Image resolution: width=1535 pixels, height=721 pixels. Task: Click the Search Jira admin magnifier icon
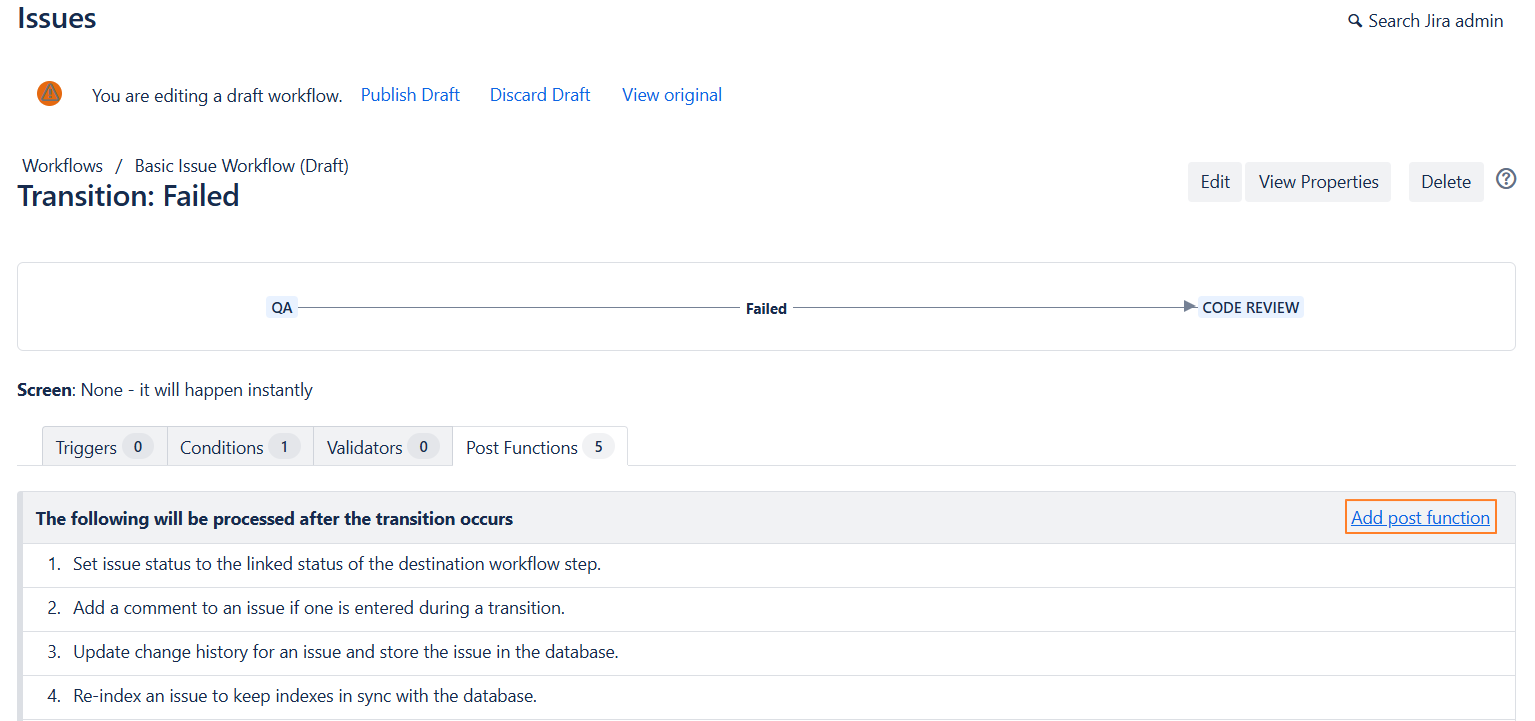pyautogui.click(x=1355, y=21)
